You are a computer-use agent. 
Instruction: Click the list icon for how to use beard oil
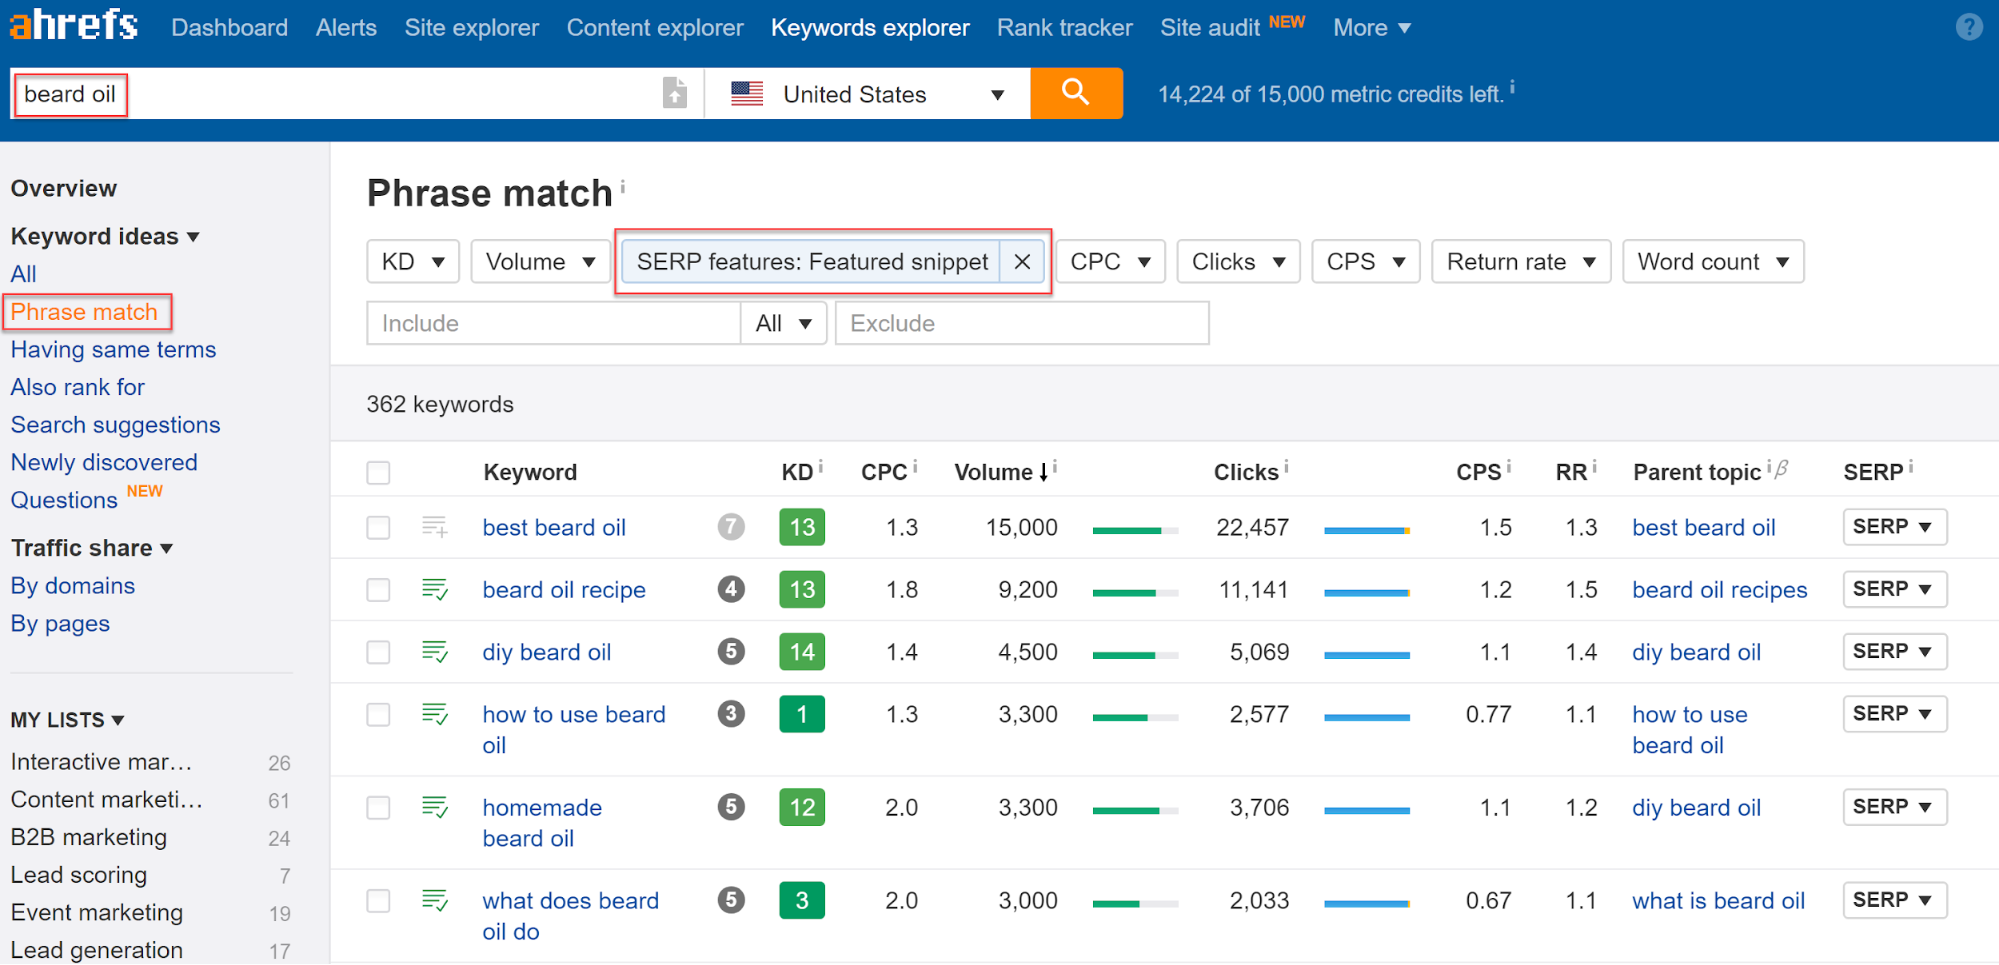[x=435, y=714]
